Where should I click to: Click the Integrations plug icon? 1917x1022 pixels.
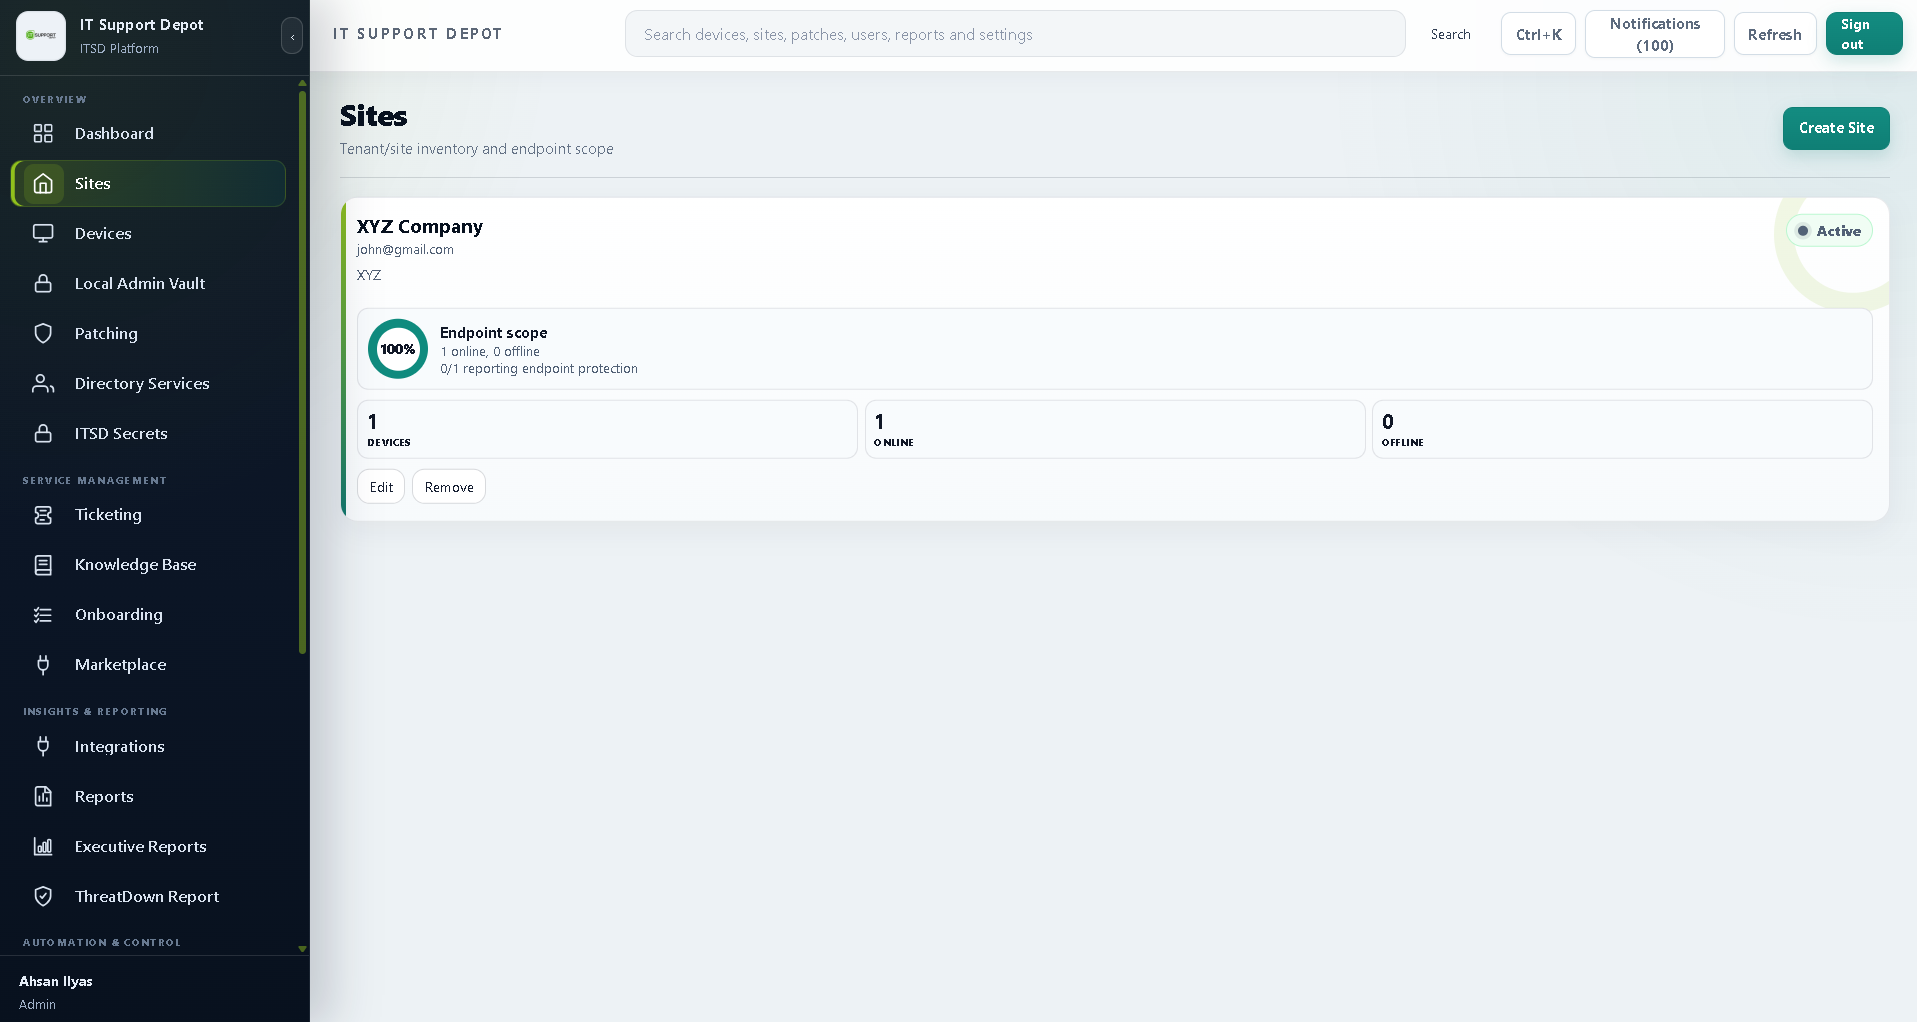click(43, 746)
